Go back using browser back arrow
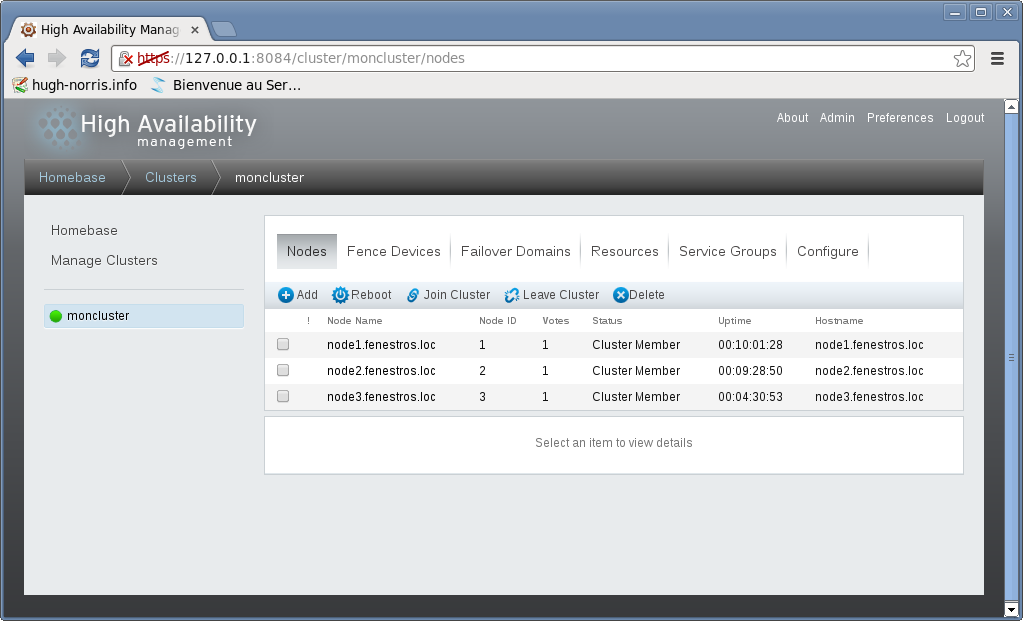Image resolution: width=1023 pixels, height=621 pixels. click(x=25, y=58)
